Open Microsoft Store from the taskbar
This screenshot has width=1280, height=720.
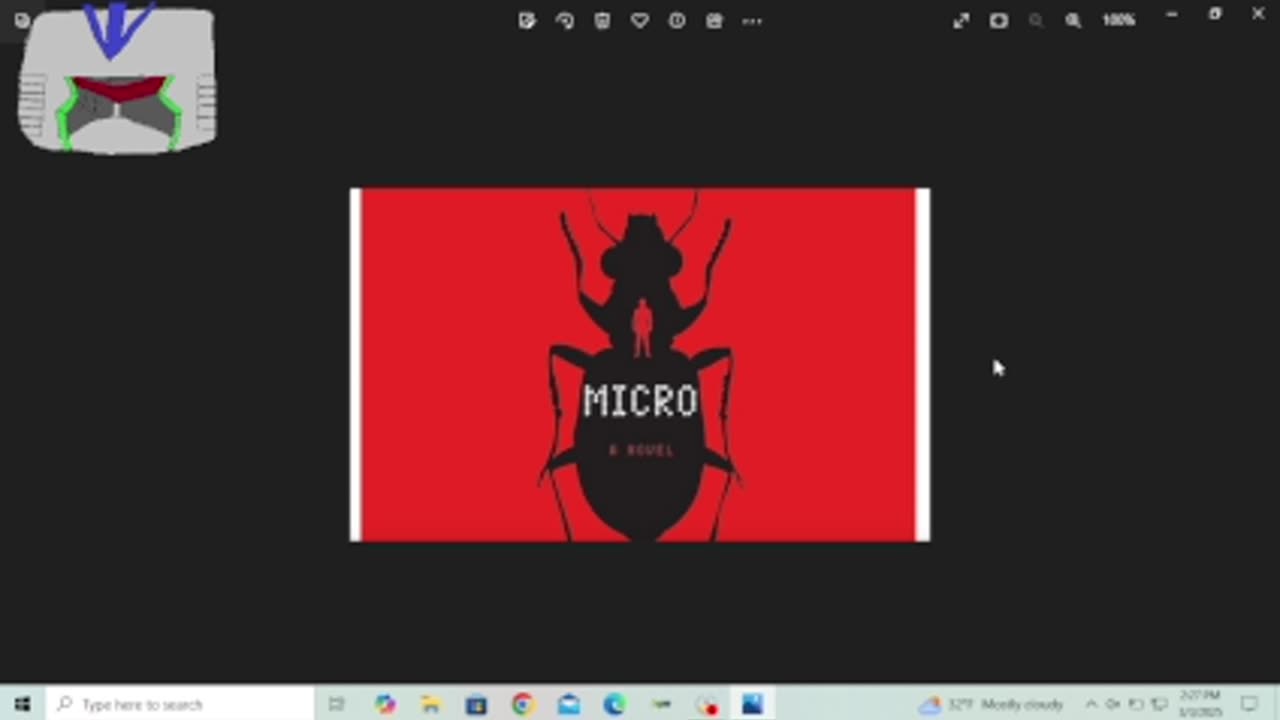point(476,704)
